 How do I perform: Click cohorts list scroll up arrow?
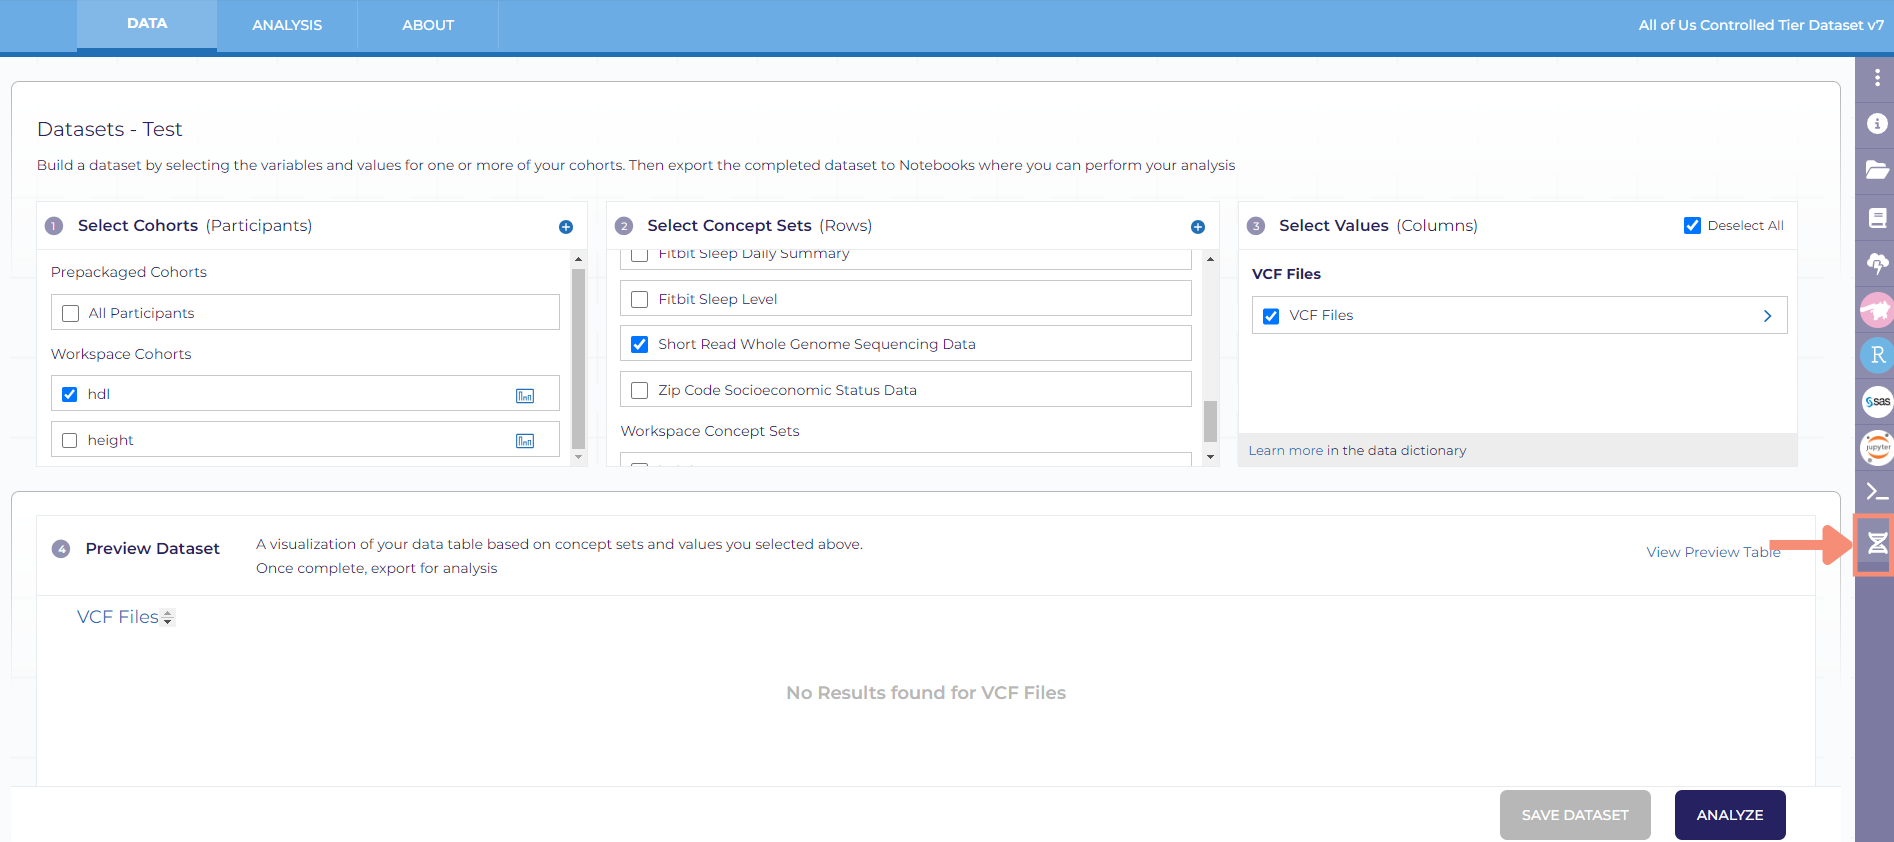point(578,259)
